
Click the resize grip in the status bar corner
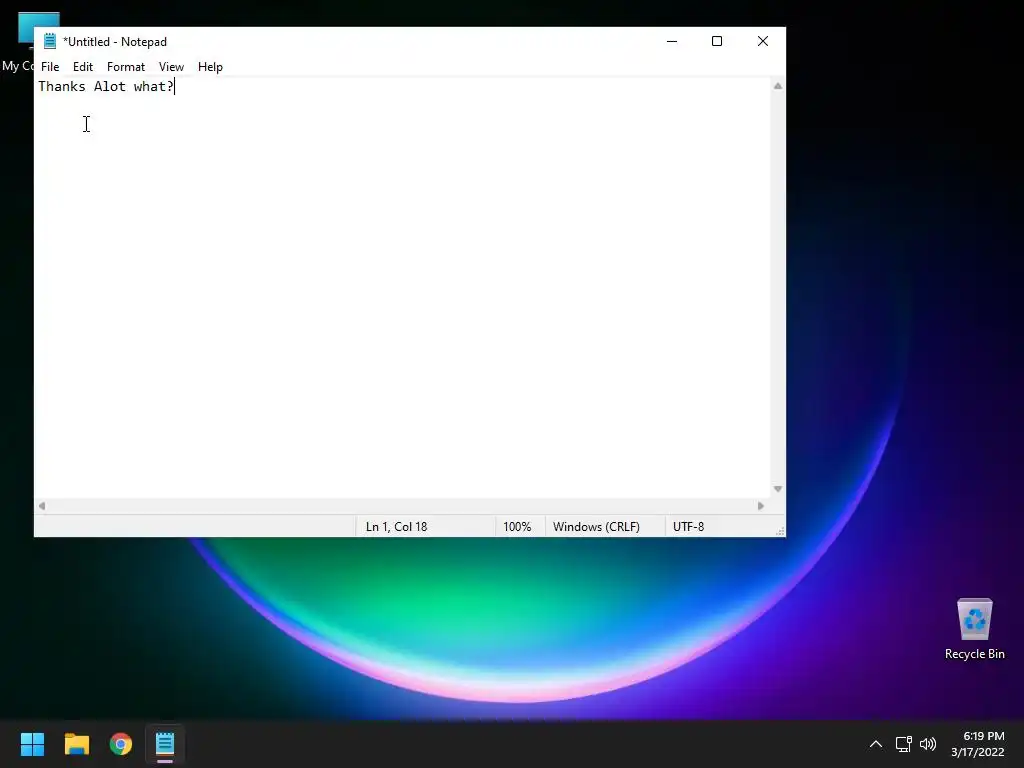(x=780, y=531)
